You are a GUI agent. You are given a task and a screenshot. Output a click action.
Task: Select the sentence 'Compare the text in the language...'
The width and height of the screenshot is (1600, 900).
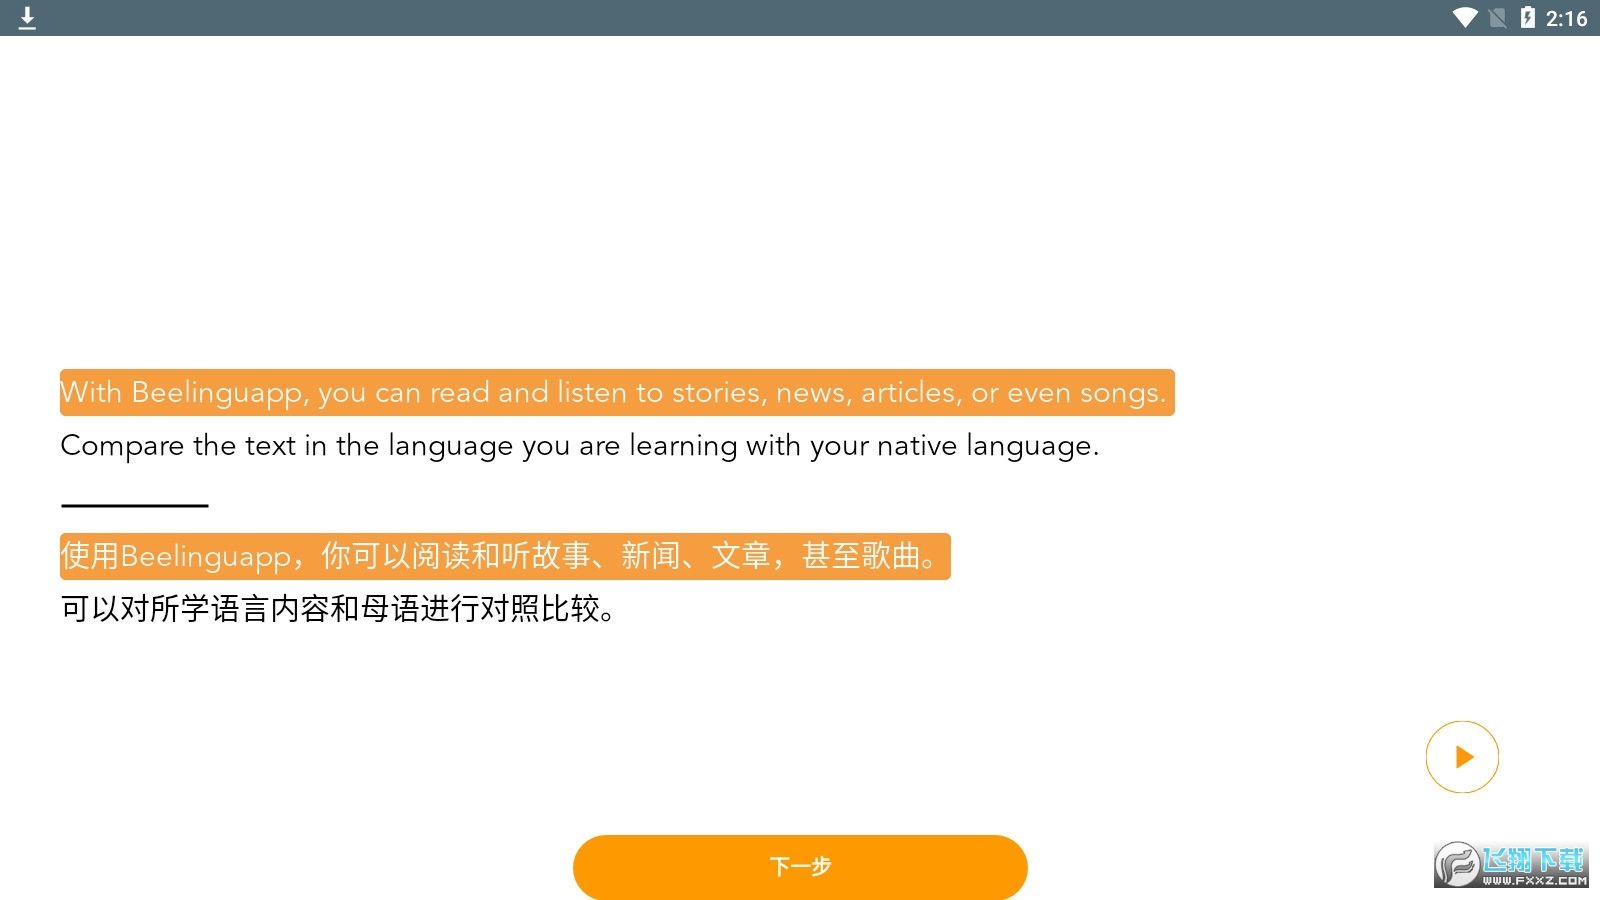coord(580,446)
